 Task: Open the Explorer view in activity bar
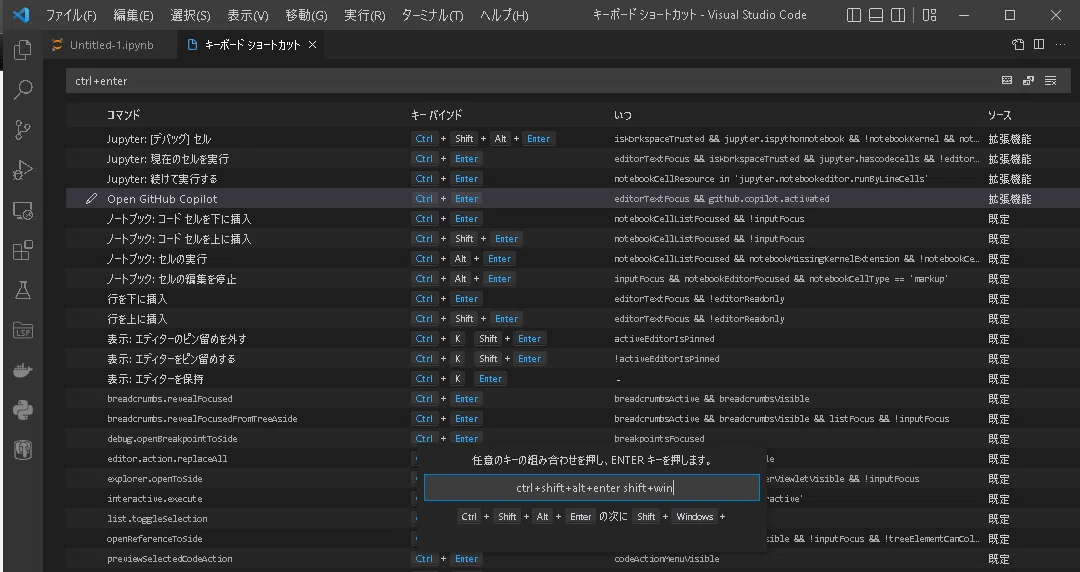(x=23, y=49)
